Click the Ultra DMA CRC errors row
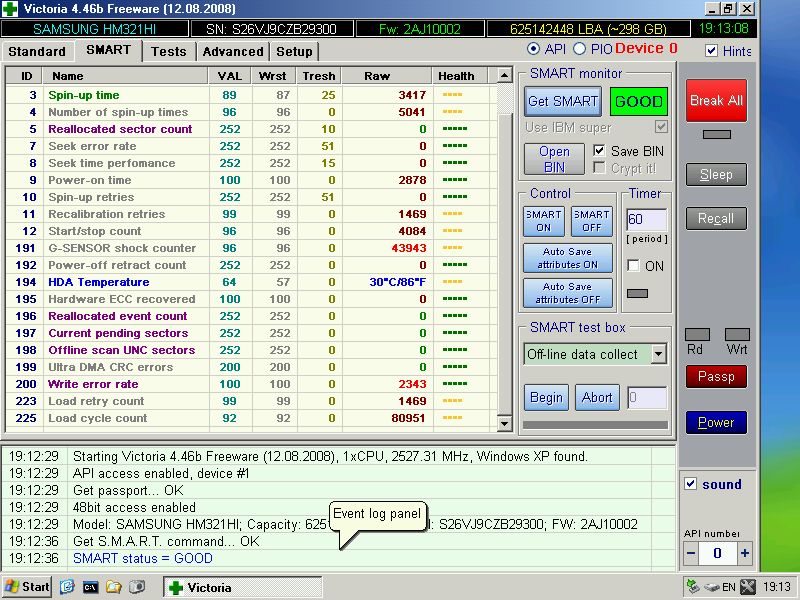 pyautogui.click(x=250, y=367)
